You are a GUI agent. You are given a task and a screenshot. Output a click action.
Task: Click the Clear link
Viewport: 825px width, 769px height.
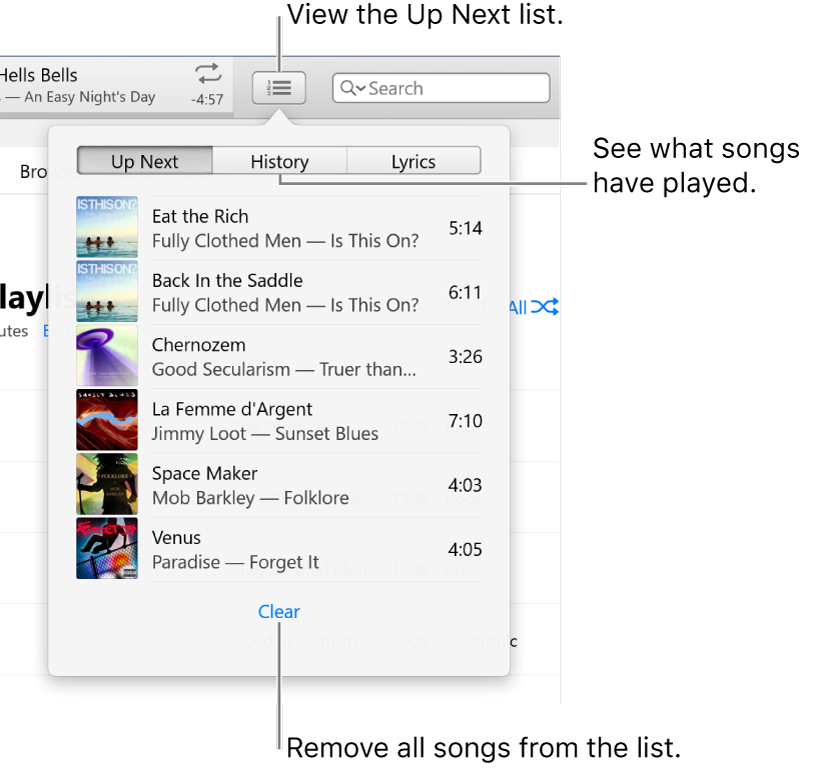pyautogui.click(x=279, y=611)
